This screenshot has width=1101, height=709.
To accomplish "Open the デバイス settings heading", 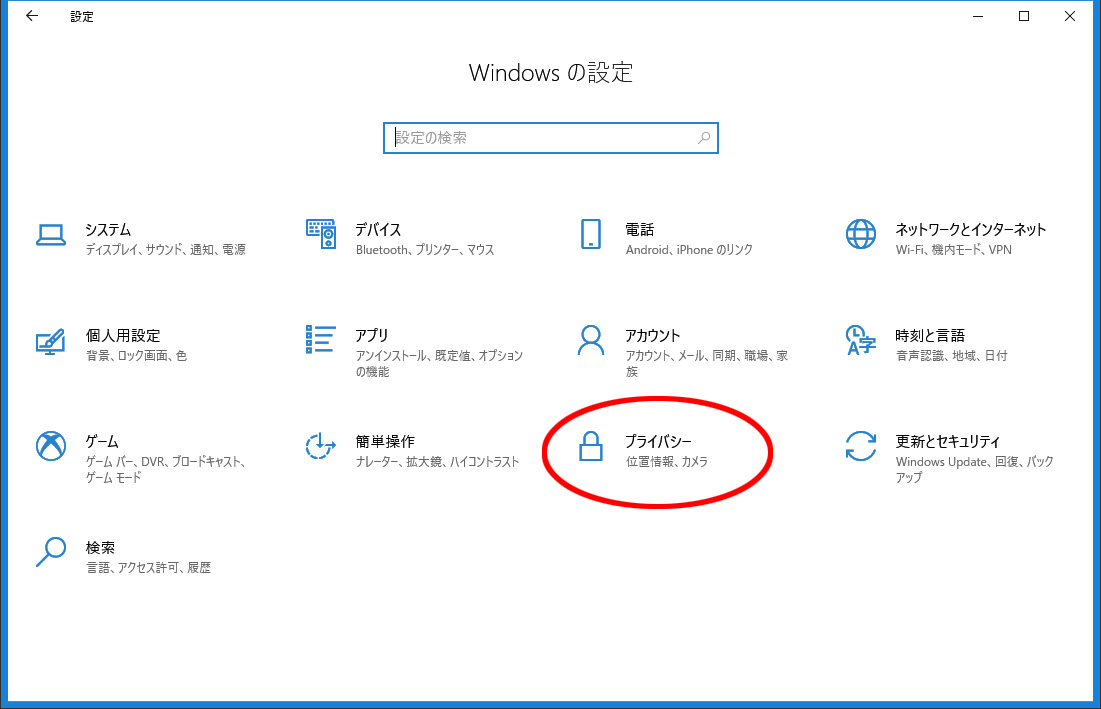I will pyautogui.click(x=378, y=230).
